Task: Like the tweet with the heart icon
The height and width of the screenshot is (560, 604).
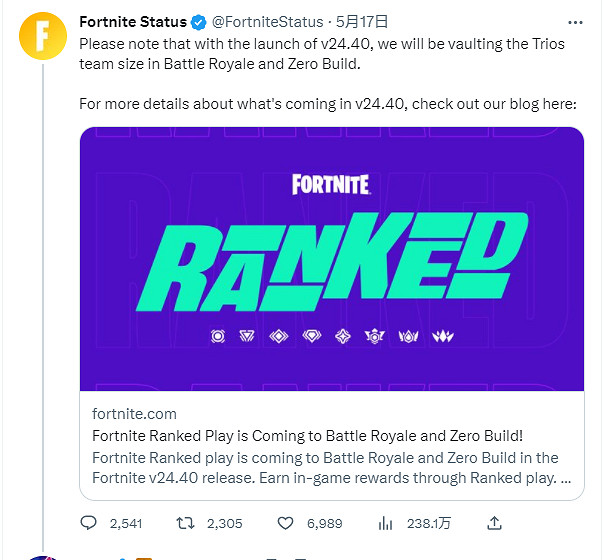Action: [285, 522]
